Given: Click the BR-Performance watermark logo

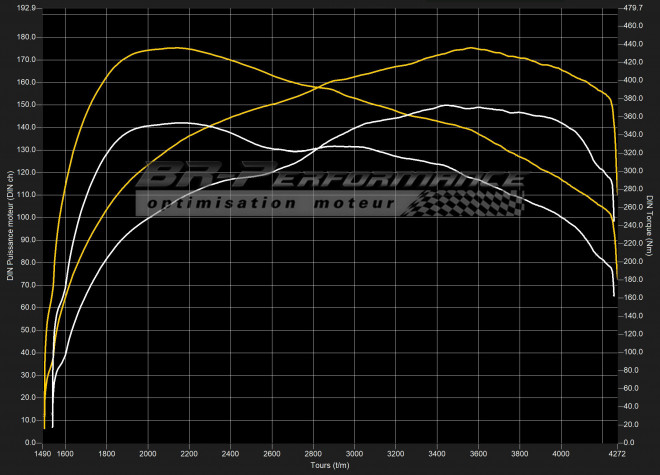Looking at the screenshot, I should click(x=330, y=180).
